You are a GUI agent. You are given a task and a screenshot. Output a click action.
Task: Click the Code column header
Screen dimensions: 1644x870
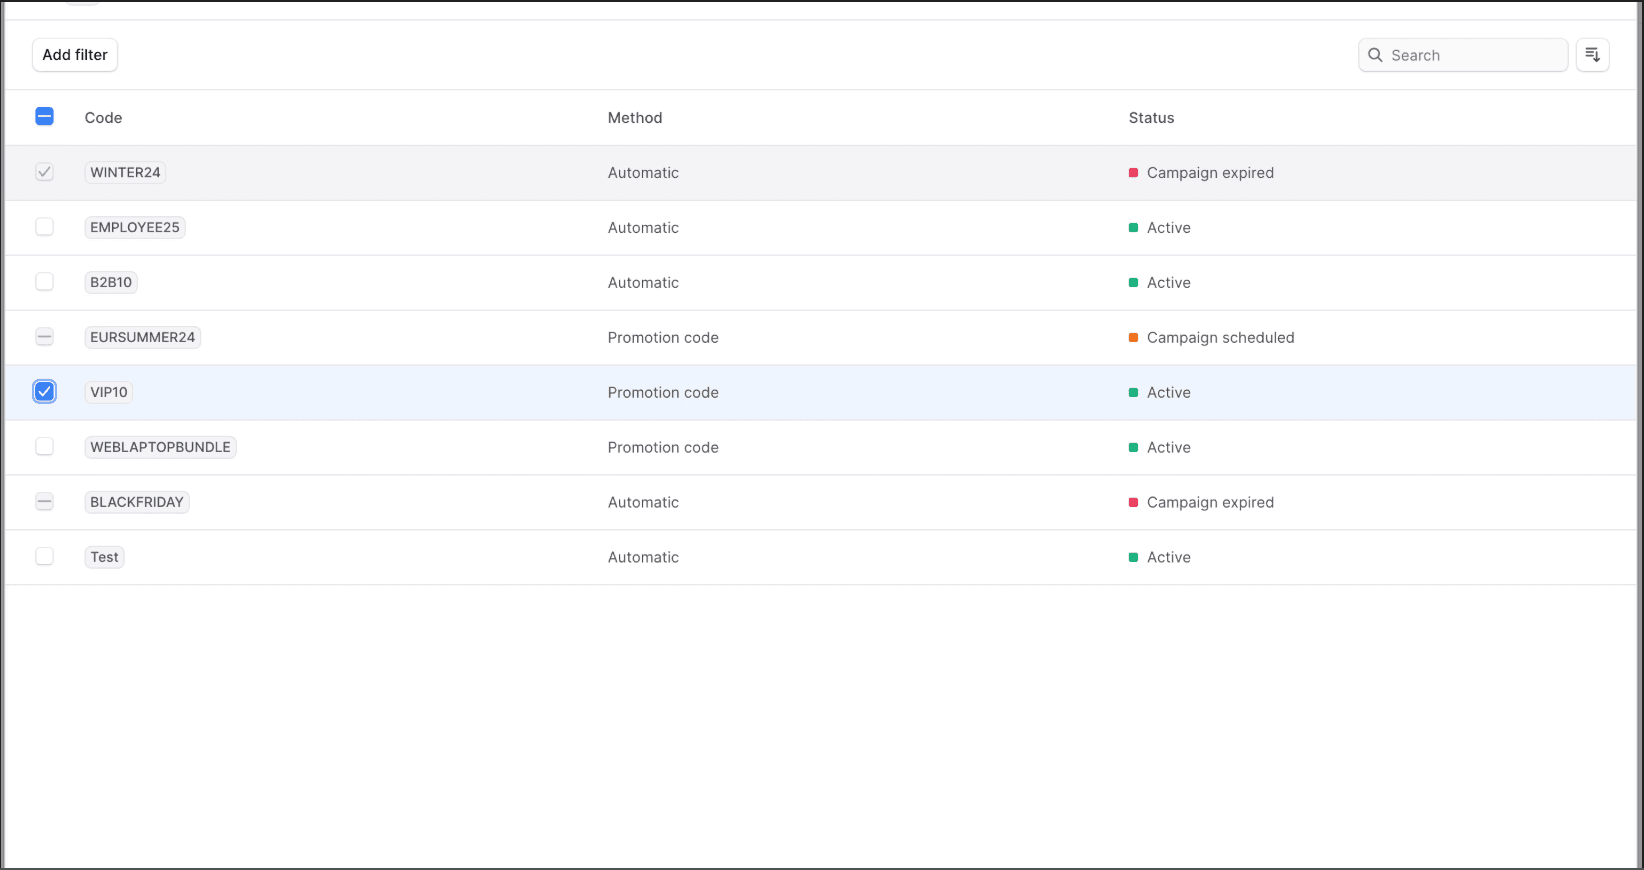(103, 118)
